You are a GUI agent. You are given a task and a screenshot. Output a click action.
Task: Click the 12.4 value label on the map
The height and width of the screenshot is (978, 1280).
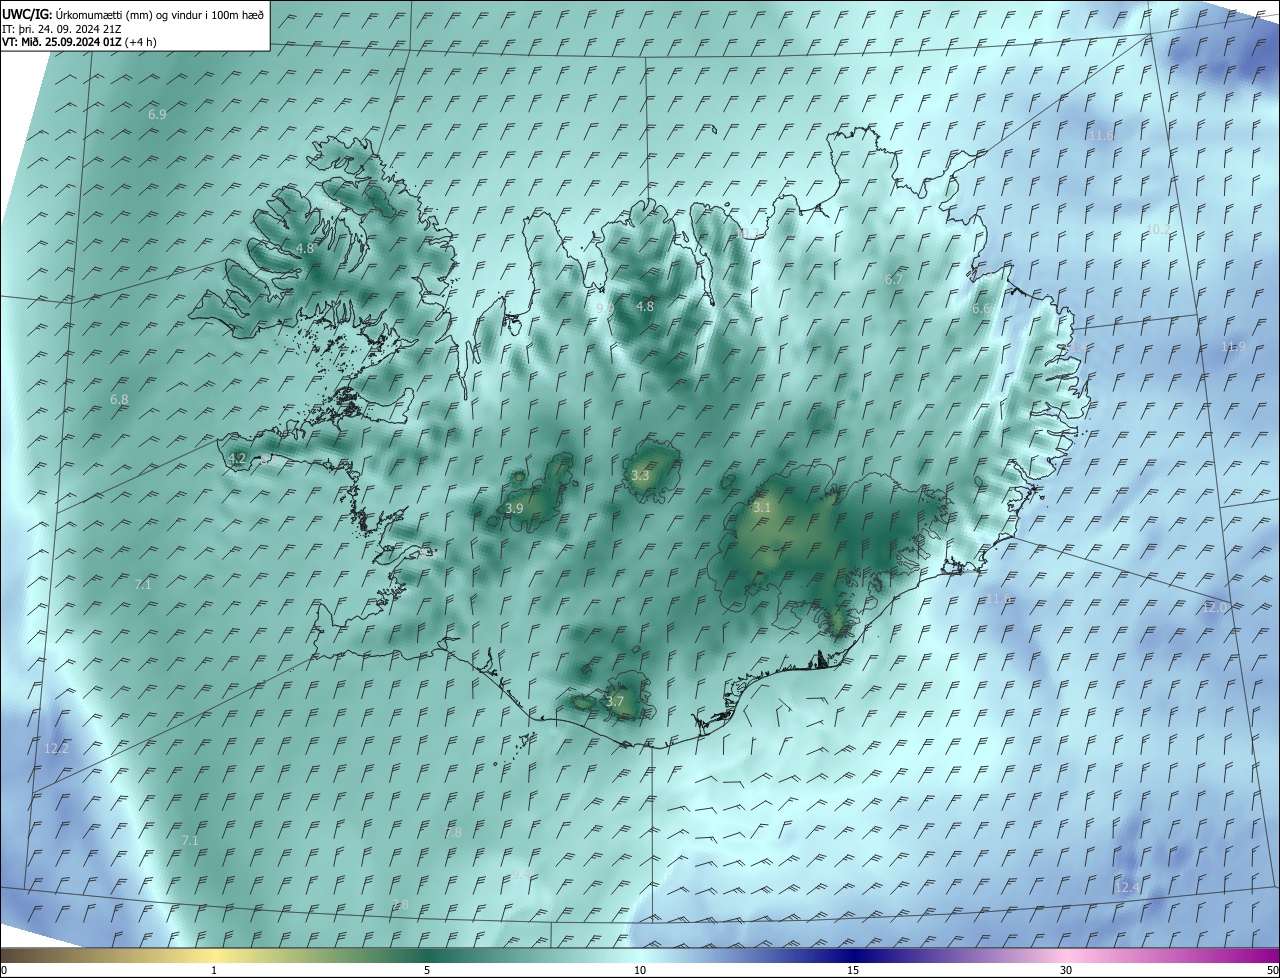point(1127,888)
